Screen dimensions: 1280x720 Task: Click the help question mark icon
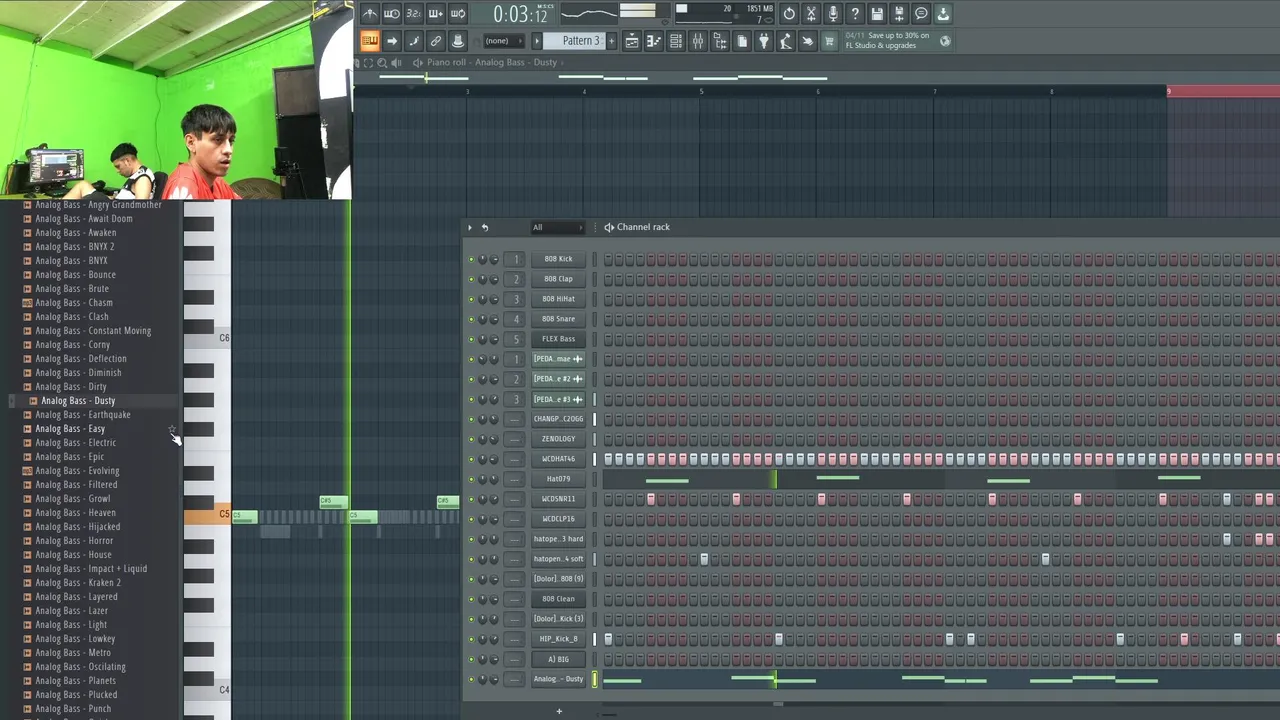(855, 14)
